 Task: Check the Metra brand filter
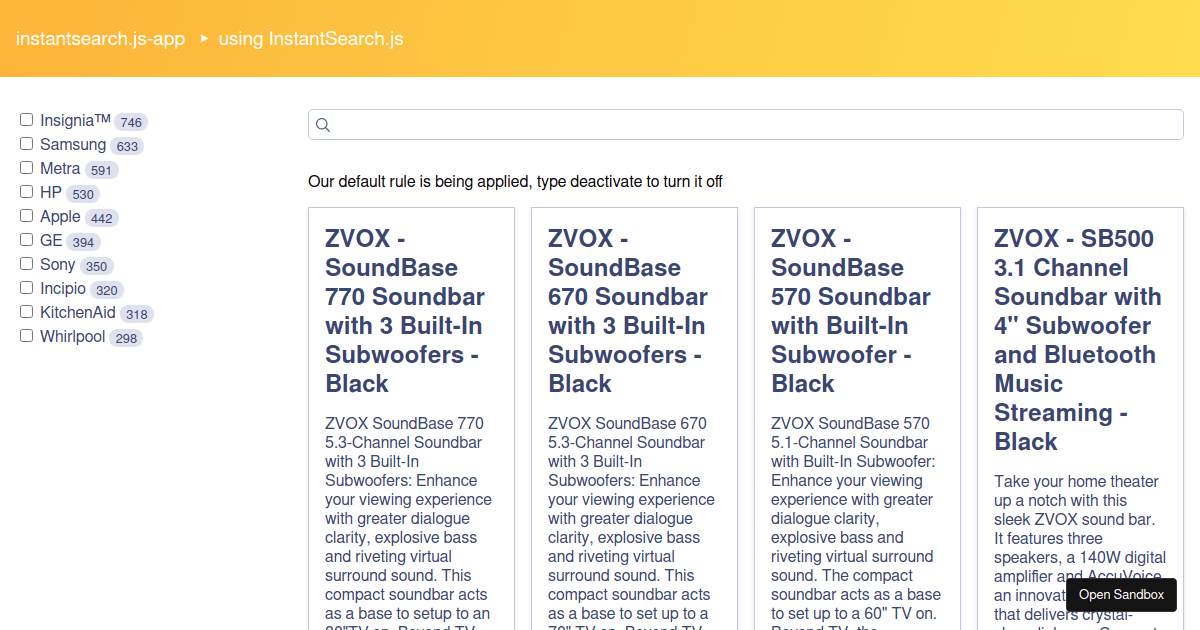(27, 168)
